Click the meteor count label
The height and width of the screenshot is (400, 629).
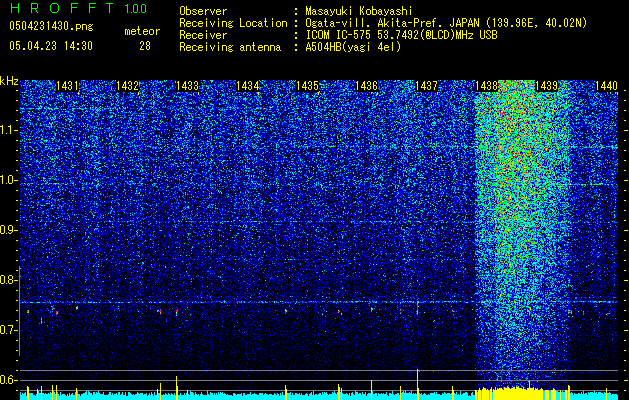[142, 31]
